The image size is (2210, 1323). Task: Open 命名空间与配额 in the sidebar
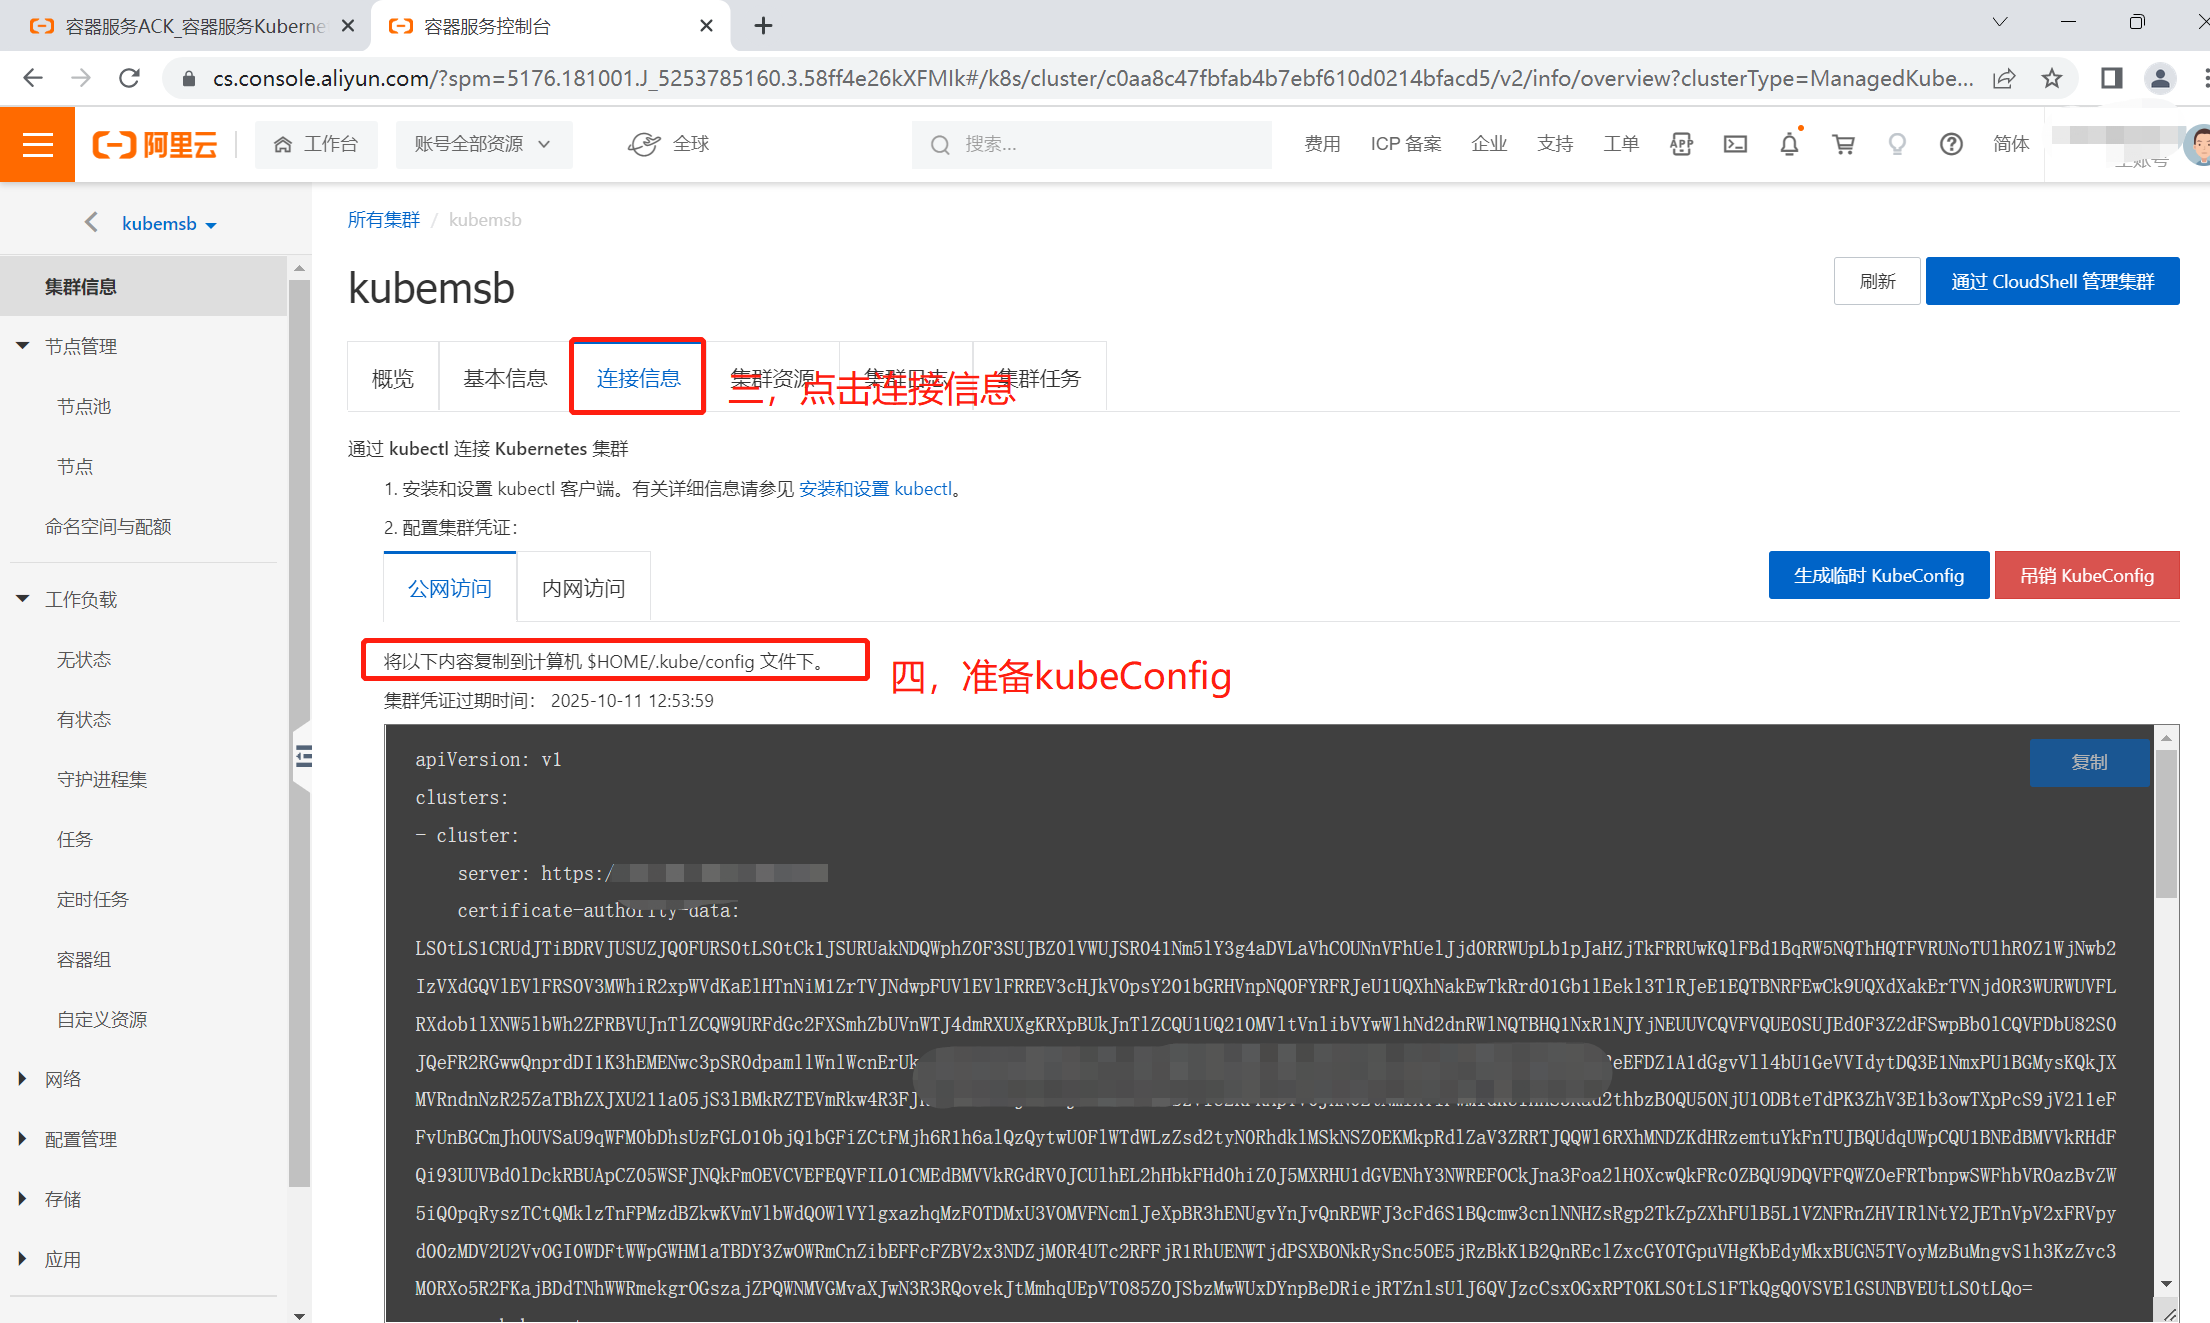tap(108, 527)
